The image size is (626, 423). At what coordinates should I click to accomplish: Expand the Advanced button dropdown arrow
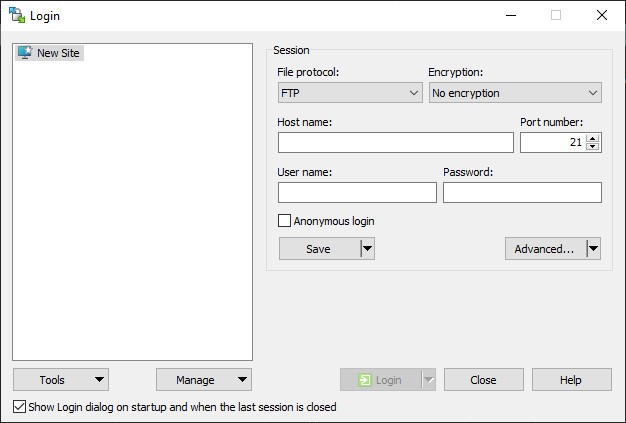pyautogui.click(x=593, y=249)
